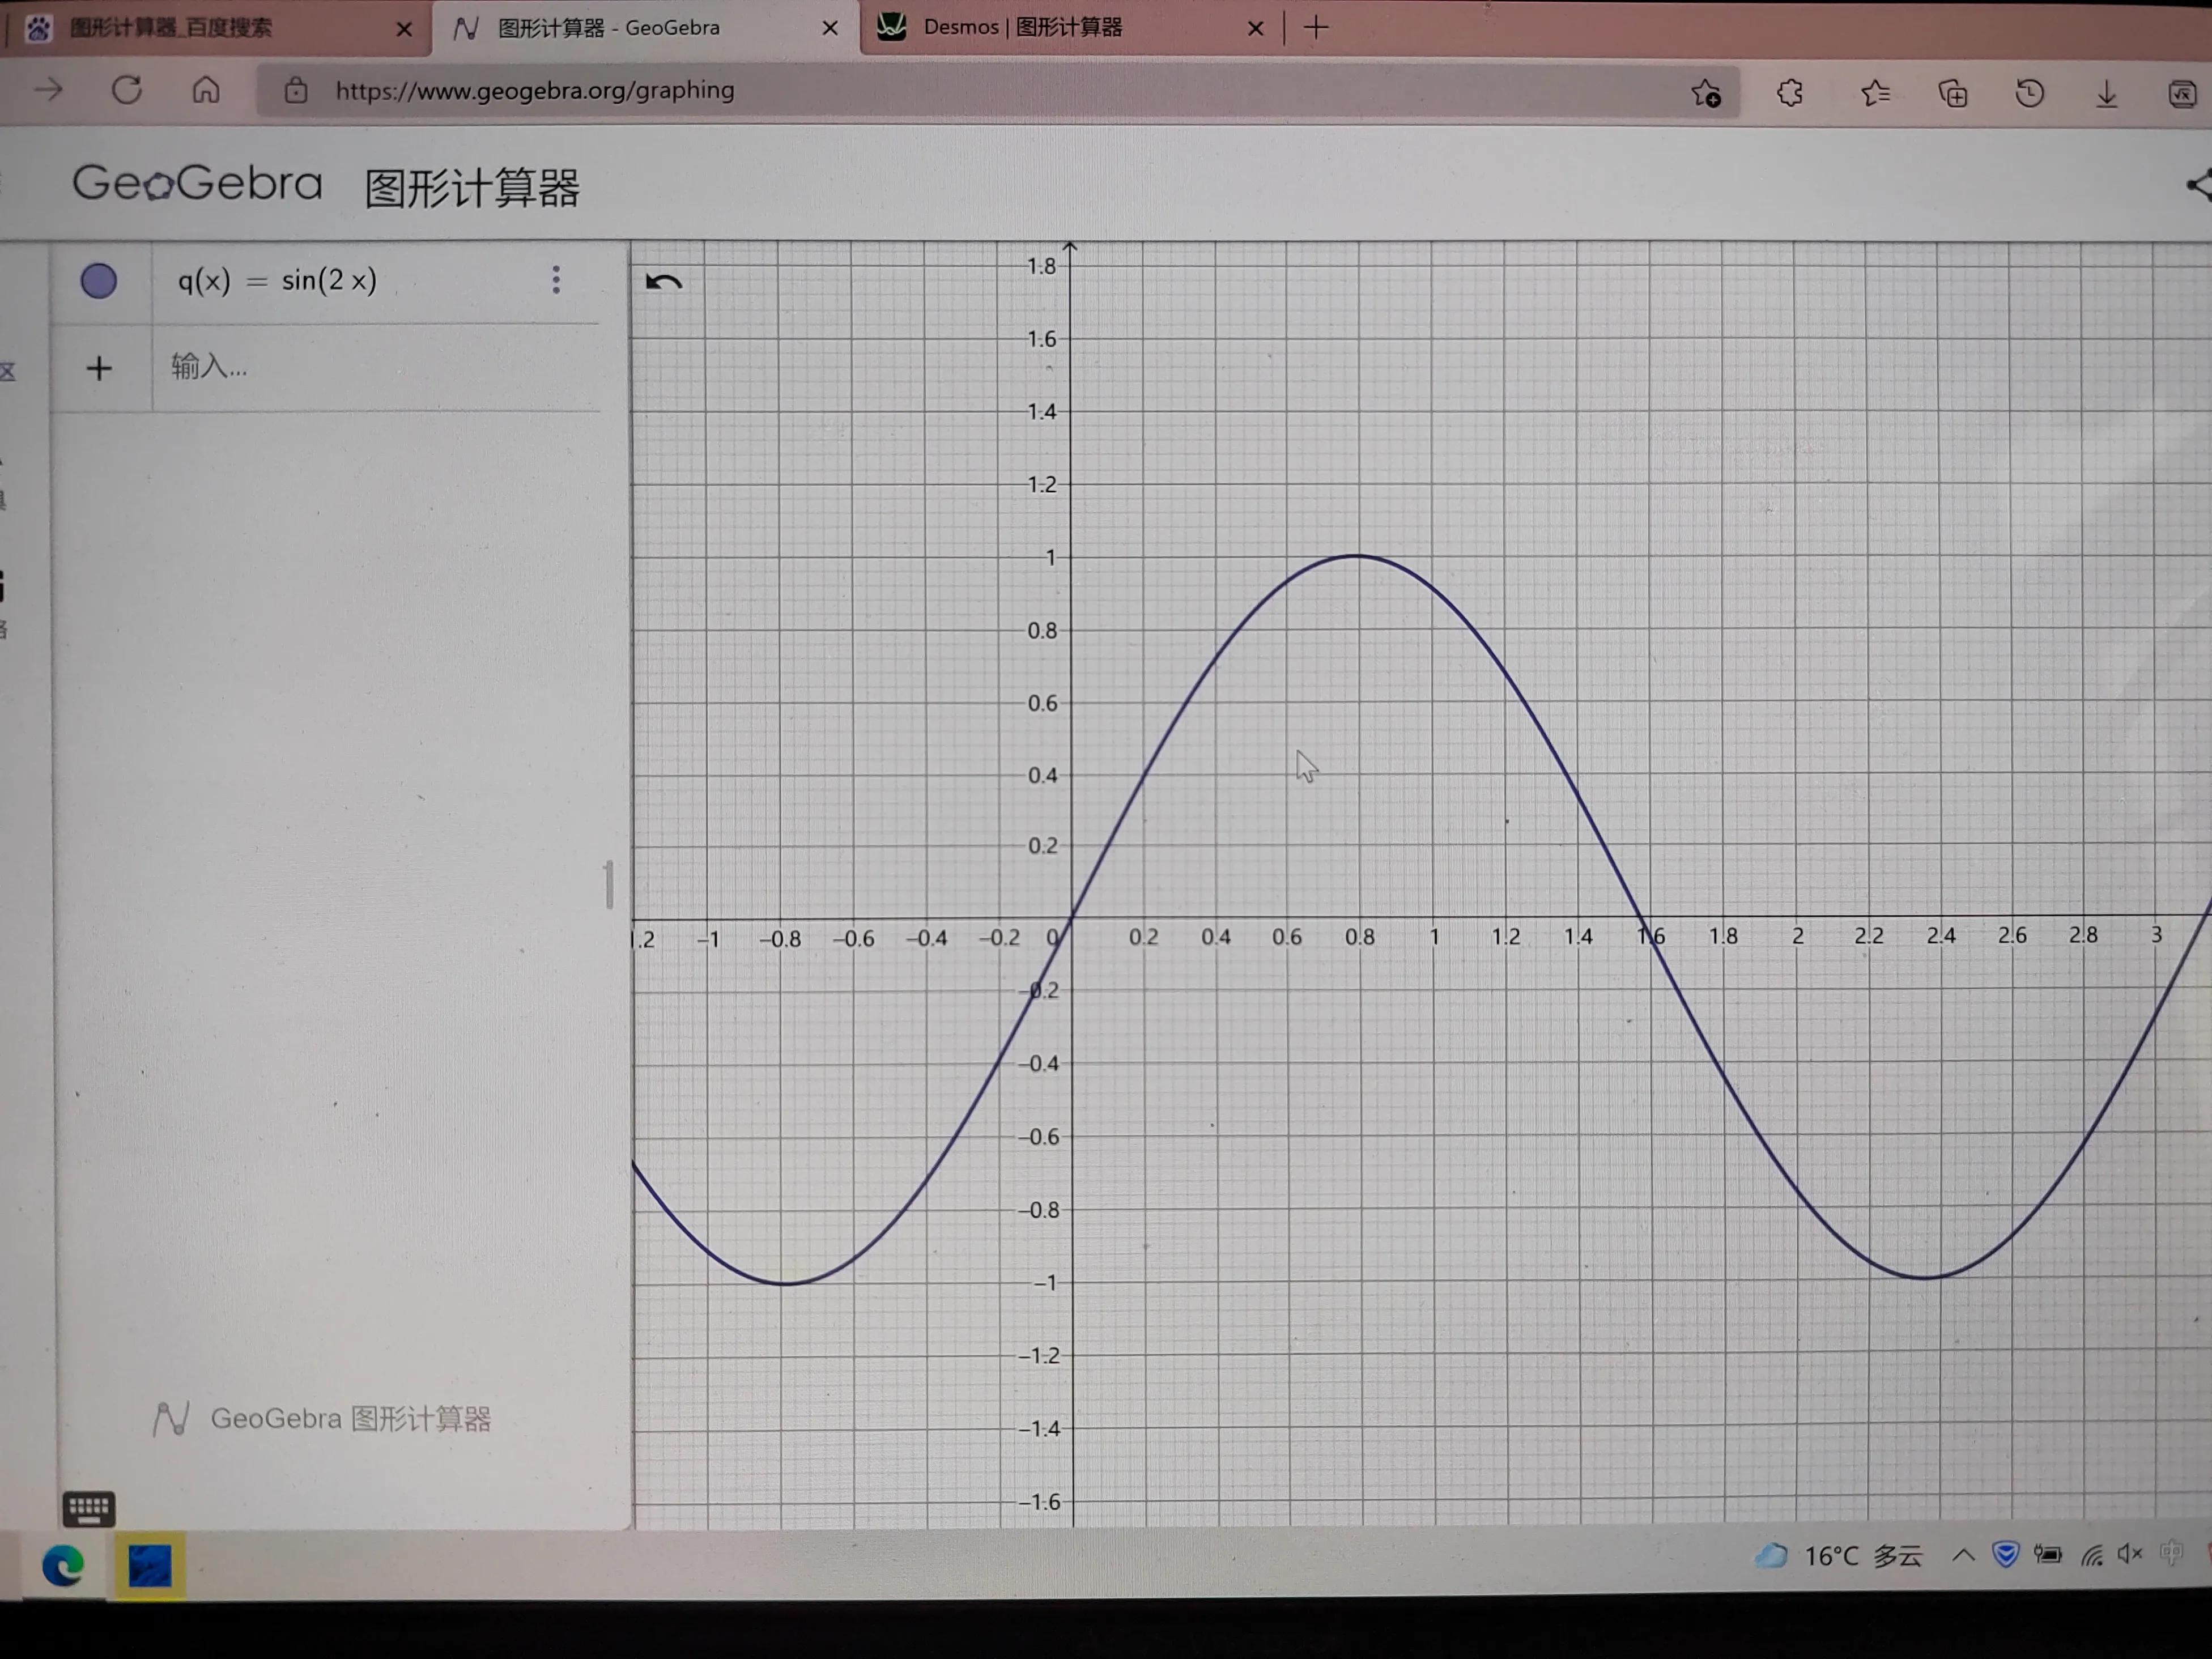Open browser downloads icon
The width and height of the screenshot is (2212, 1659).
click(2106, 93)
